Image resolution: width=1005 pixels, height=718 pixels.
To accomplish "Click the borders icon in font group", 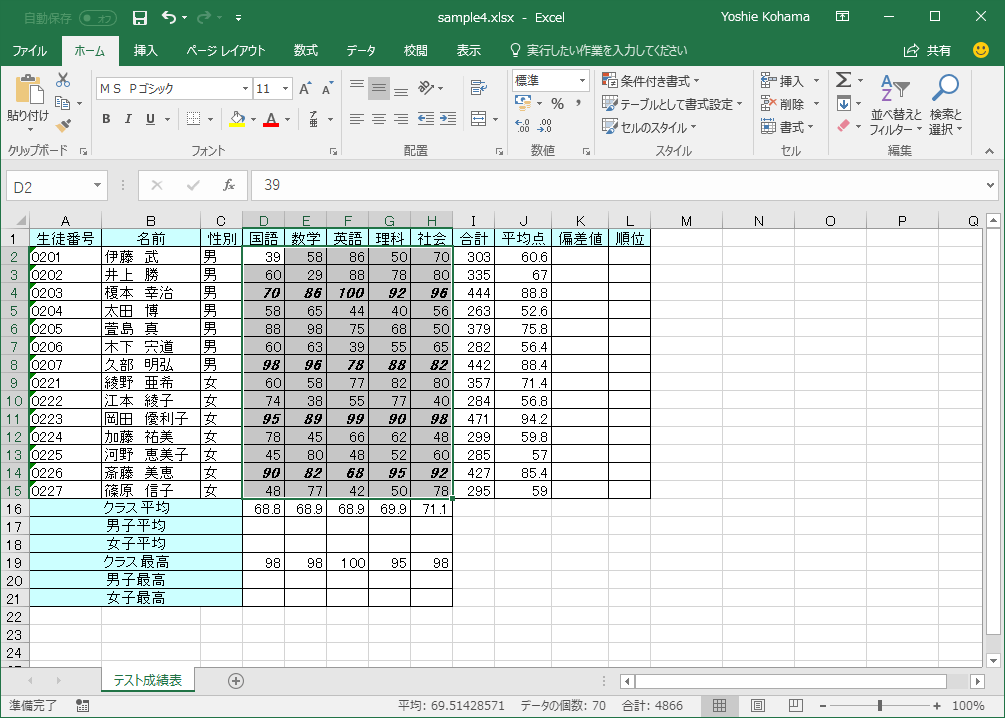I will click(x=194, y=119).
